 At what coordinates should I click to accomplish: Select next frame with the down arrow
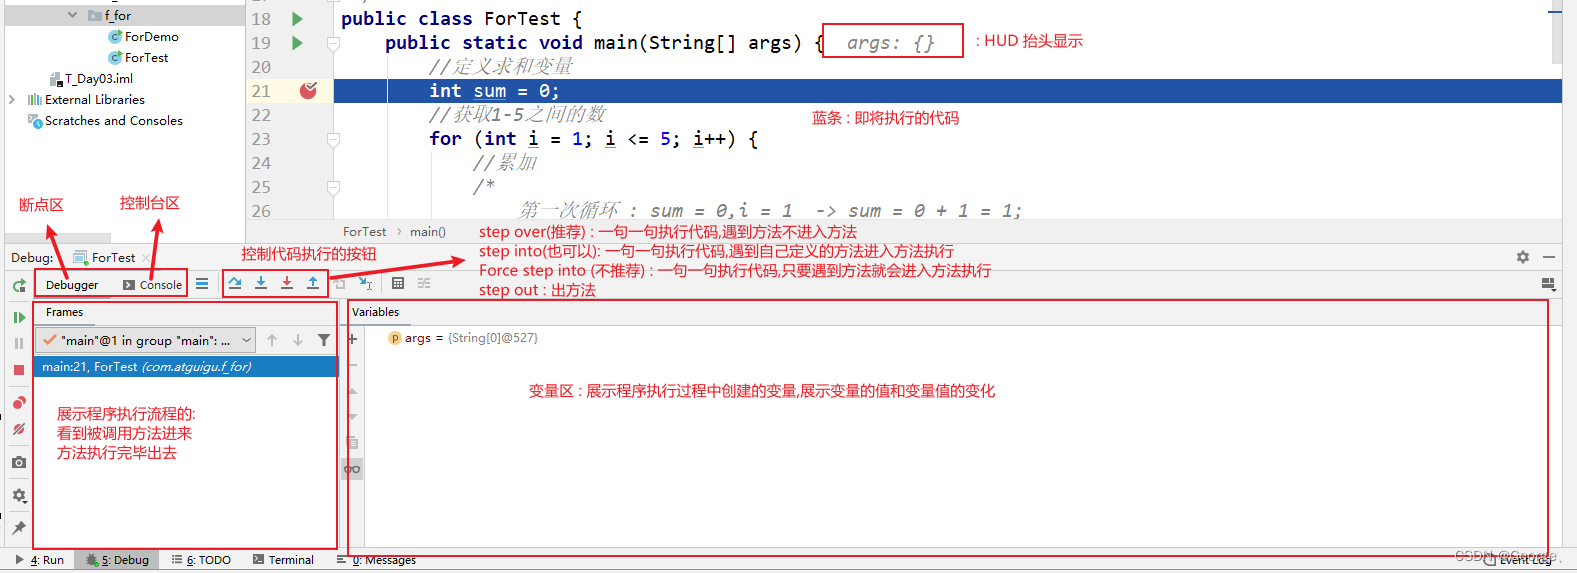tap(298, 340)
